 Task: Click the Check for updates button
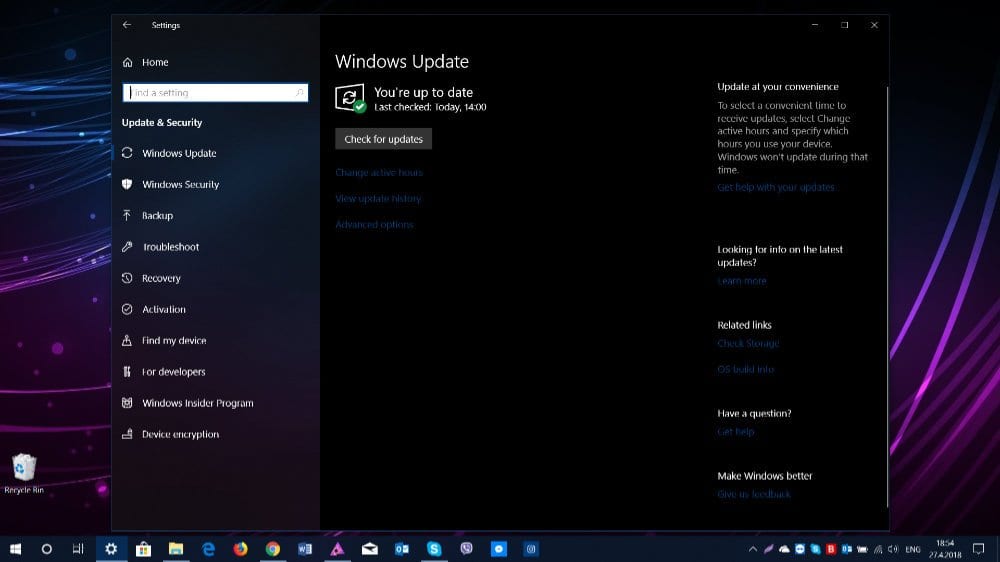click(x=383, y=139)
